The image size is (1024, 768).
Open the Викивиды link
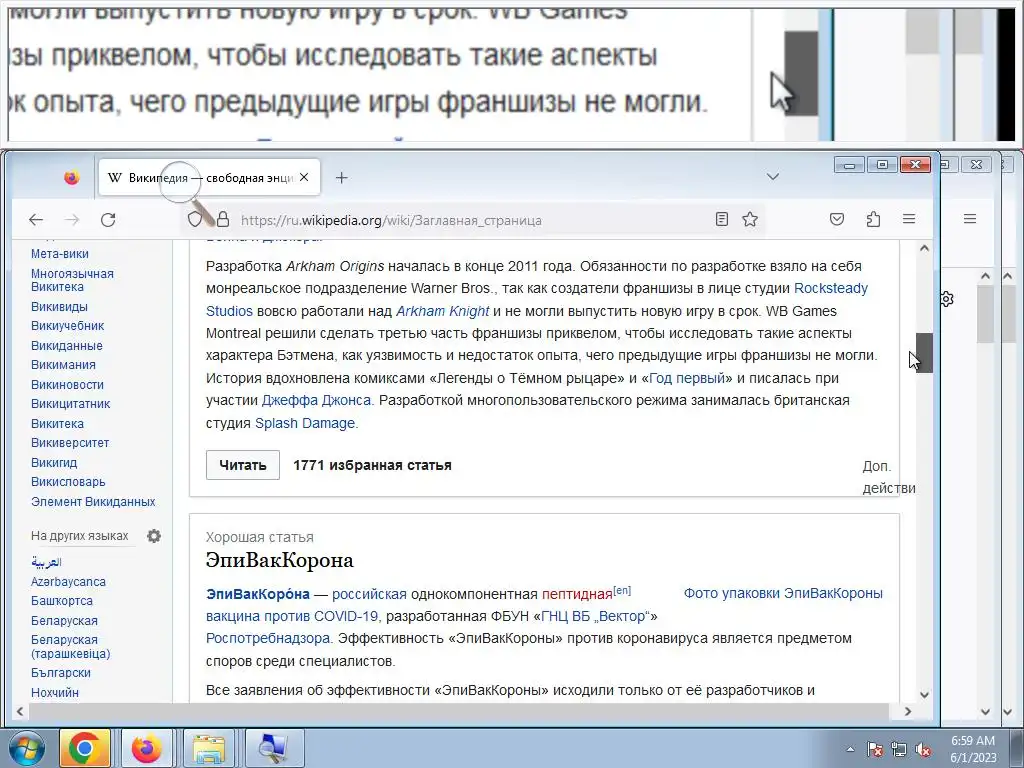click(59, 306)
